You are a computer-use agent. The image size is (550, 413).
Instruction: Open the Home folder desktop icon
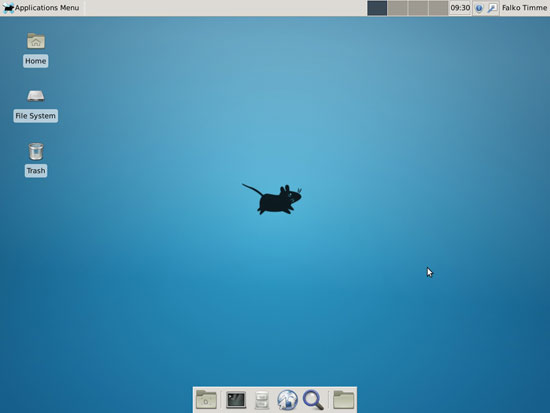coord(36,41)
